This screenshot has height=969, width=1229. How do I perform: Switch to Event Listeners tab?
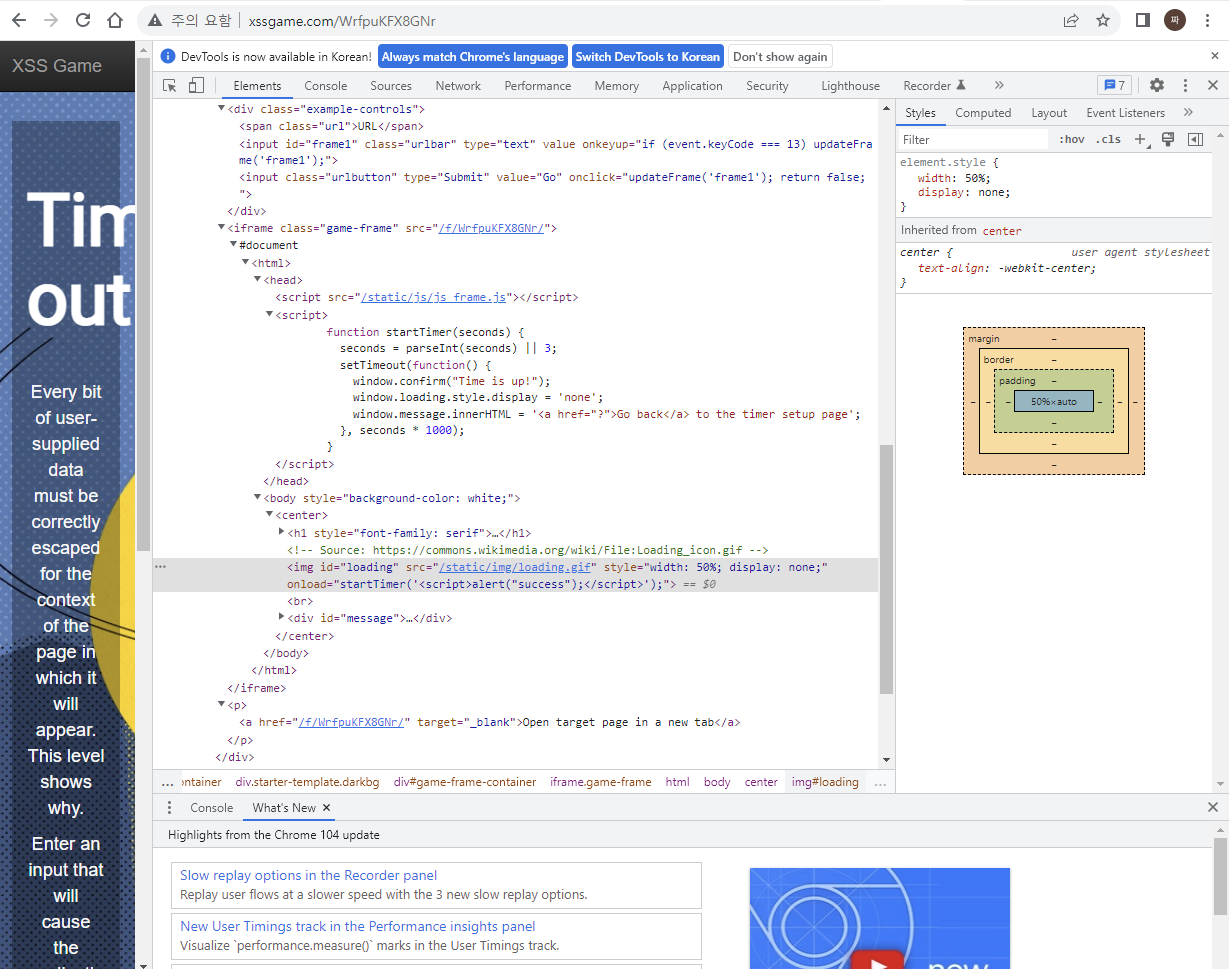(x=1126, y=113)
